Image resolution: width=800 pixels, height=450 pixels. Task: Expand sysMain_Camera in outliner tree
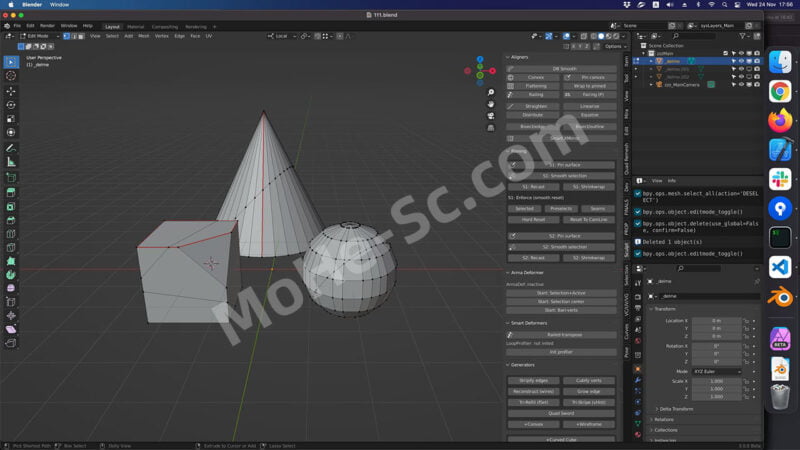pyautogui.click(x=652, y=85)
